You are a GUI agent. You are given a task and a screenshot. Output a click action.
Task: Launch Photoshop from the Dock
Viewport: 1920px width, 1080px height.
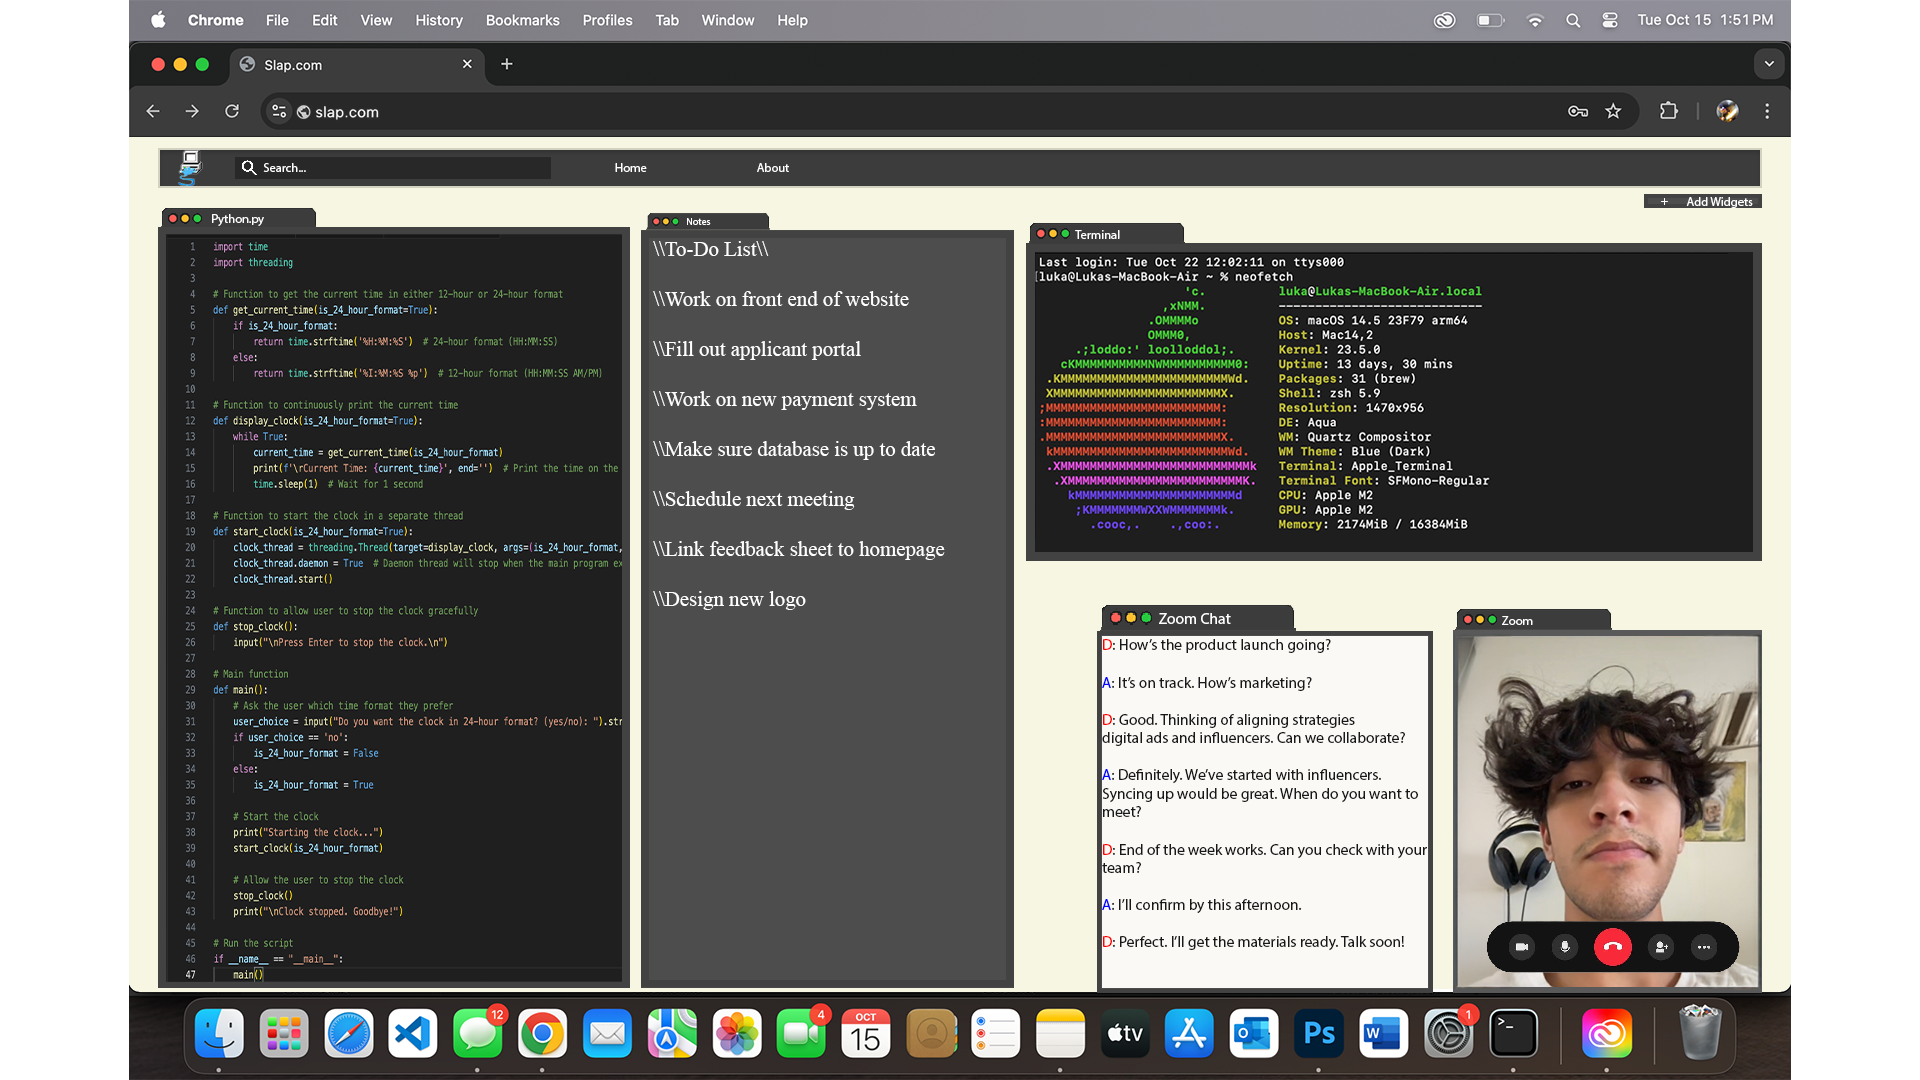1318,1034
